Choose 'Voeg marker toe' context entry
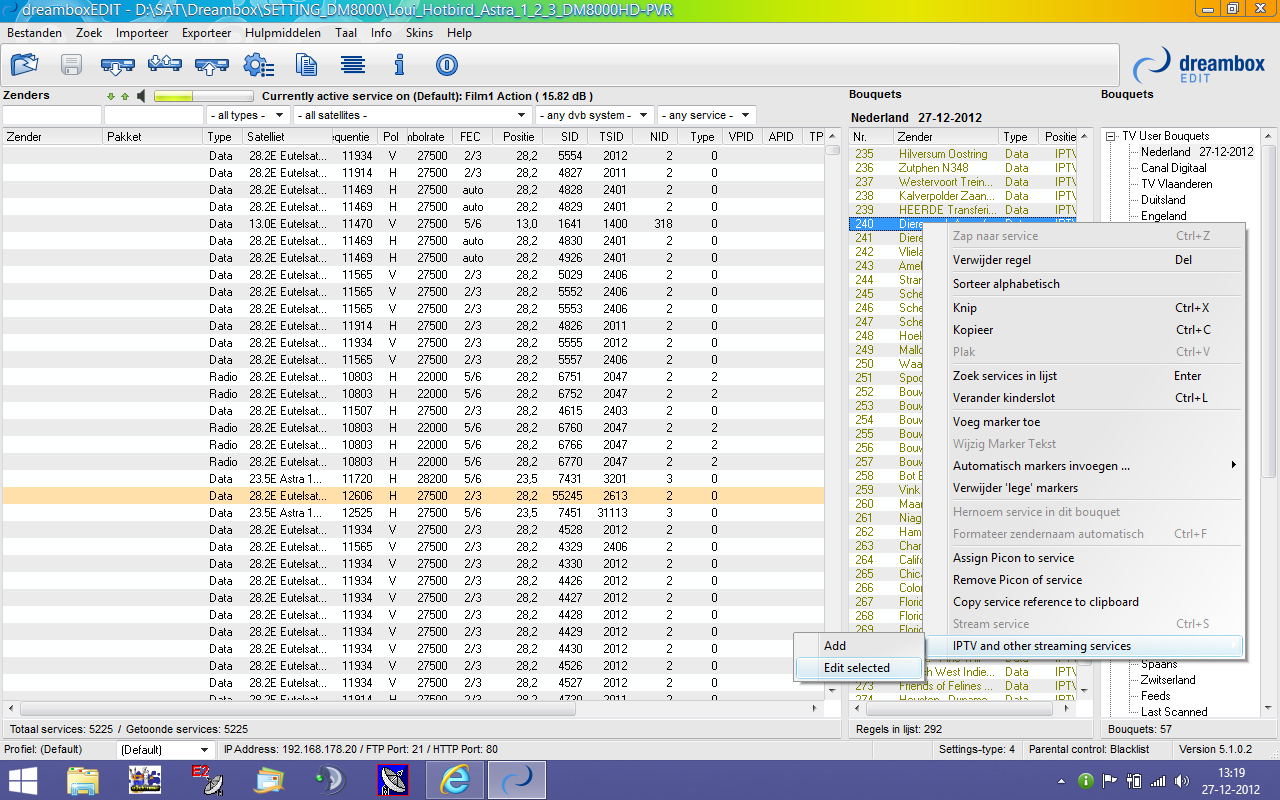This screenshot has height=800, width=1280. point(1085,422)
